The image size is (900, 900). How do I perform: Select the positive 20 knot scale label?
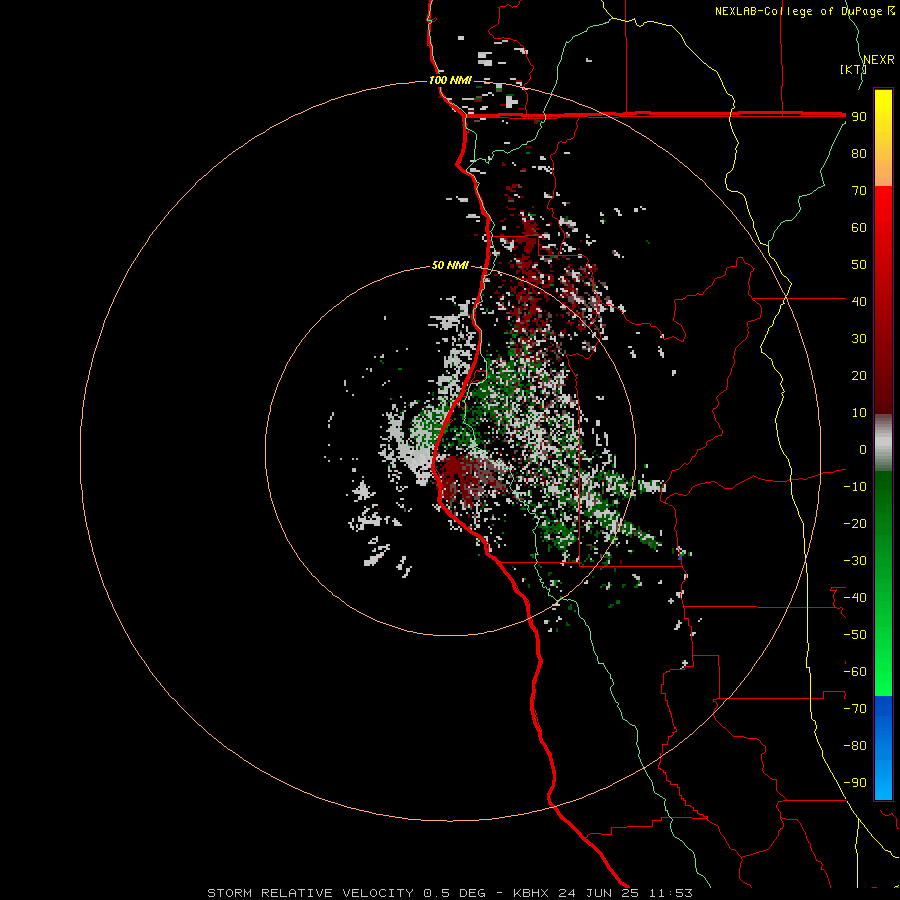(859, 375)
